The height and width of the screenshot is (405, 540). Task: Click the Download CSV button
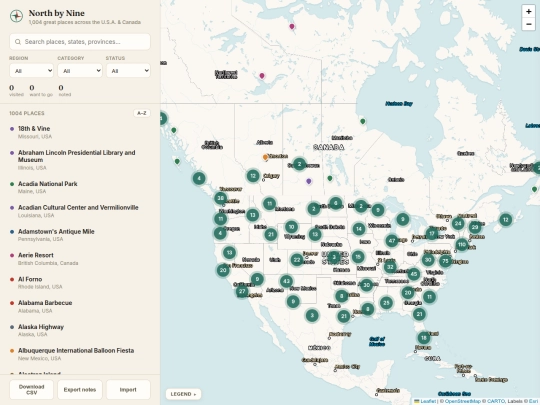[x=31, y=390]
